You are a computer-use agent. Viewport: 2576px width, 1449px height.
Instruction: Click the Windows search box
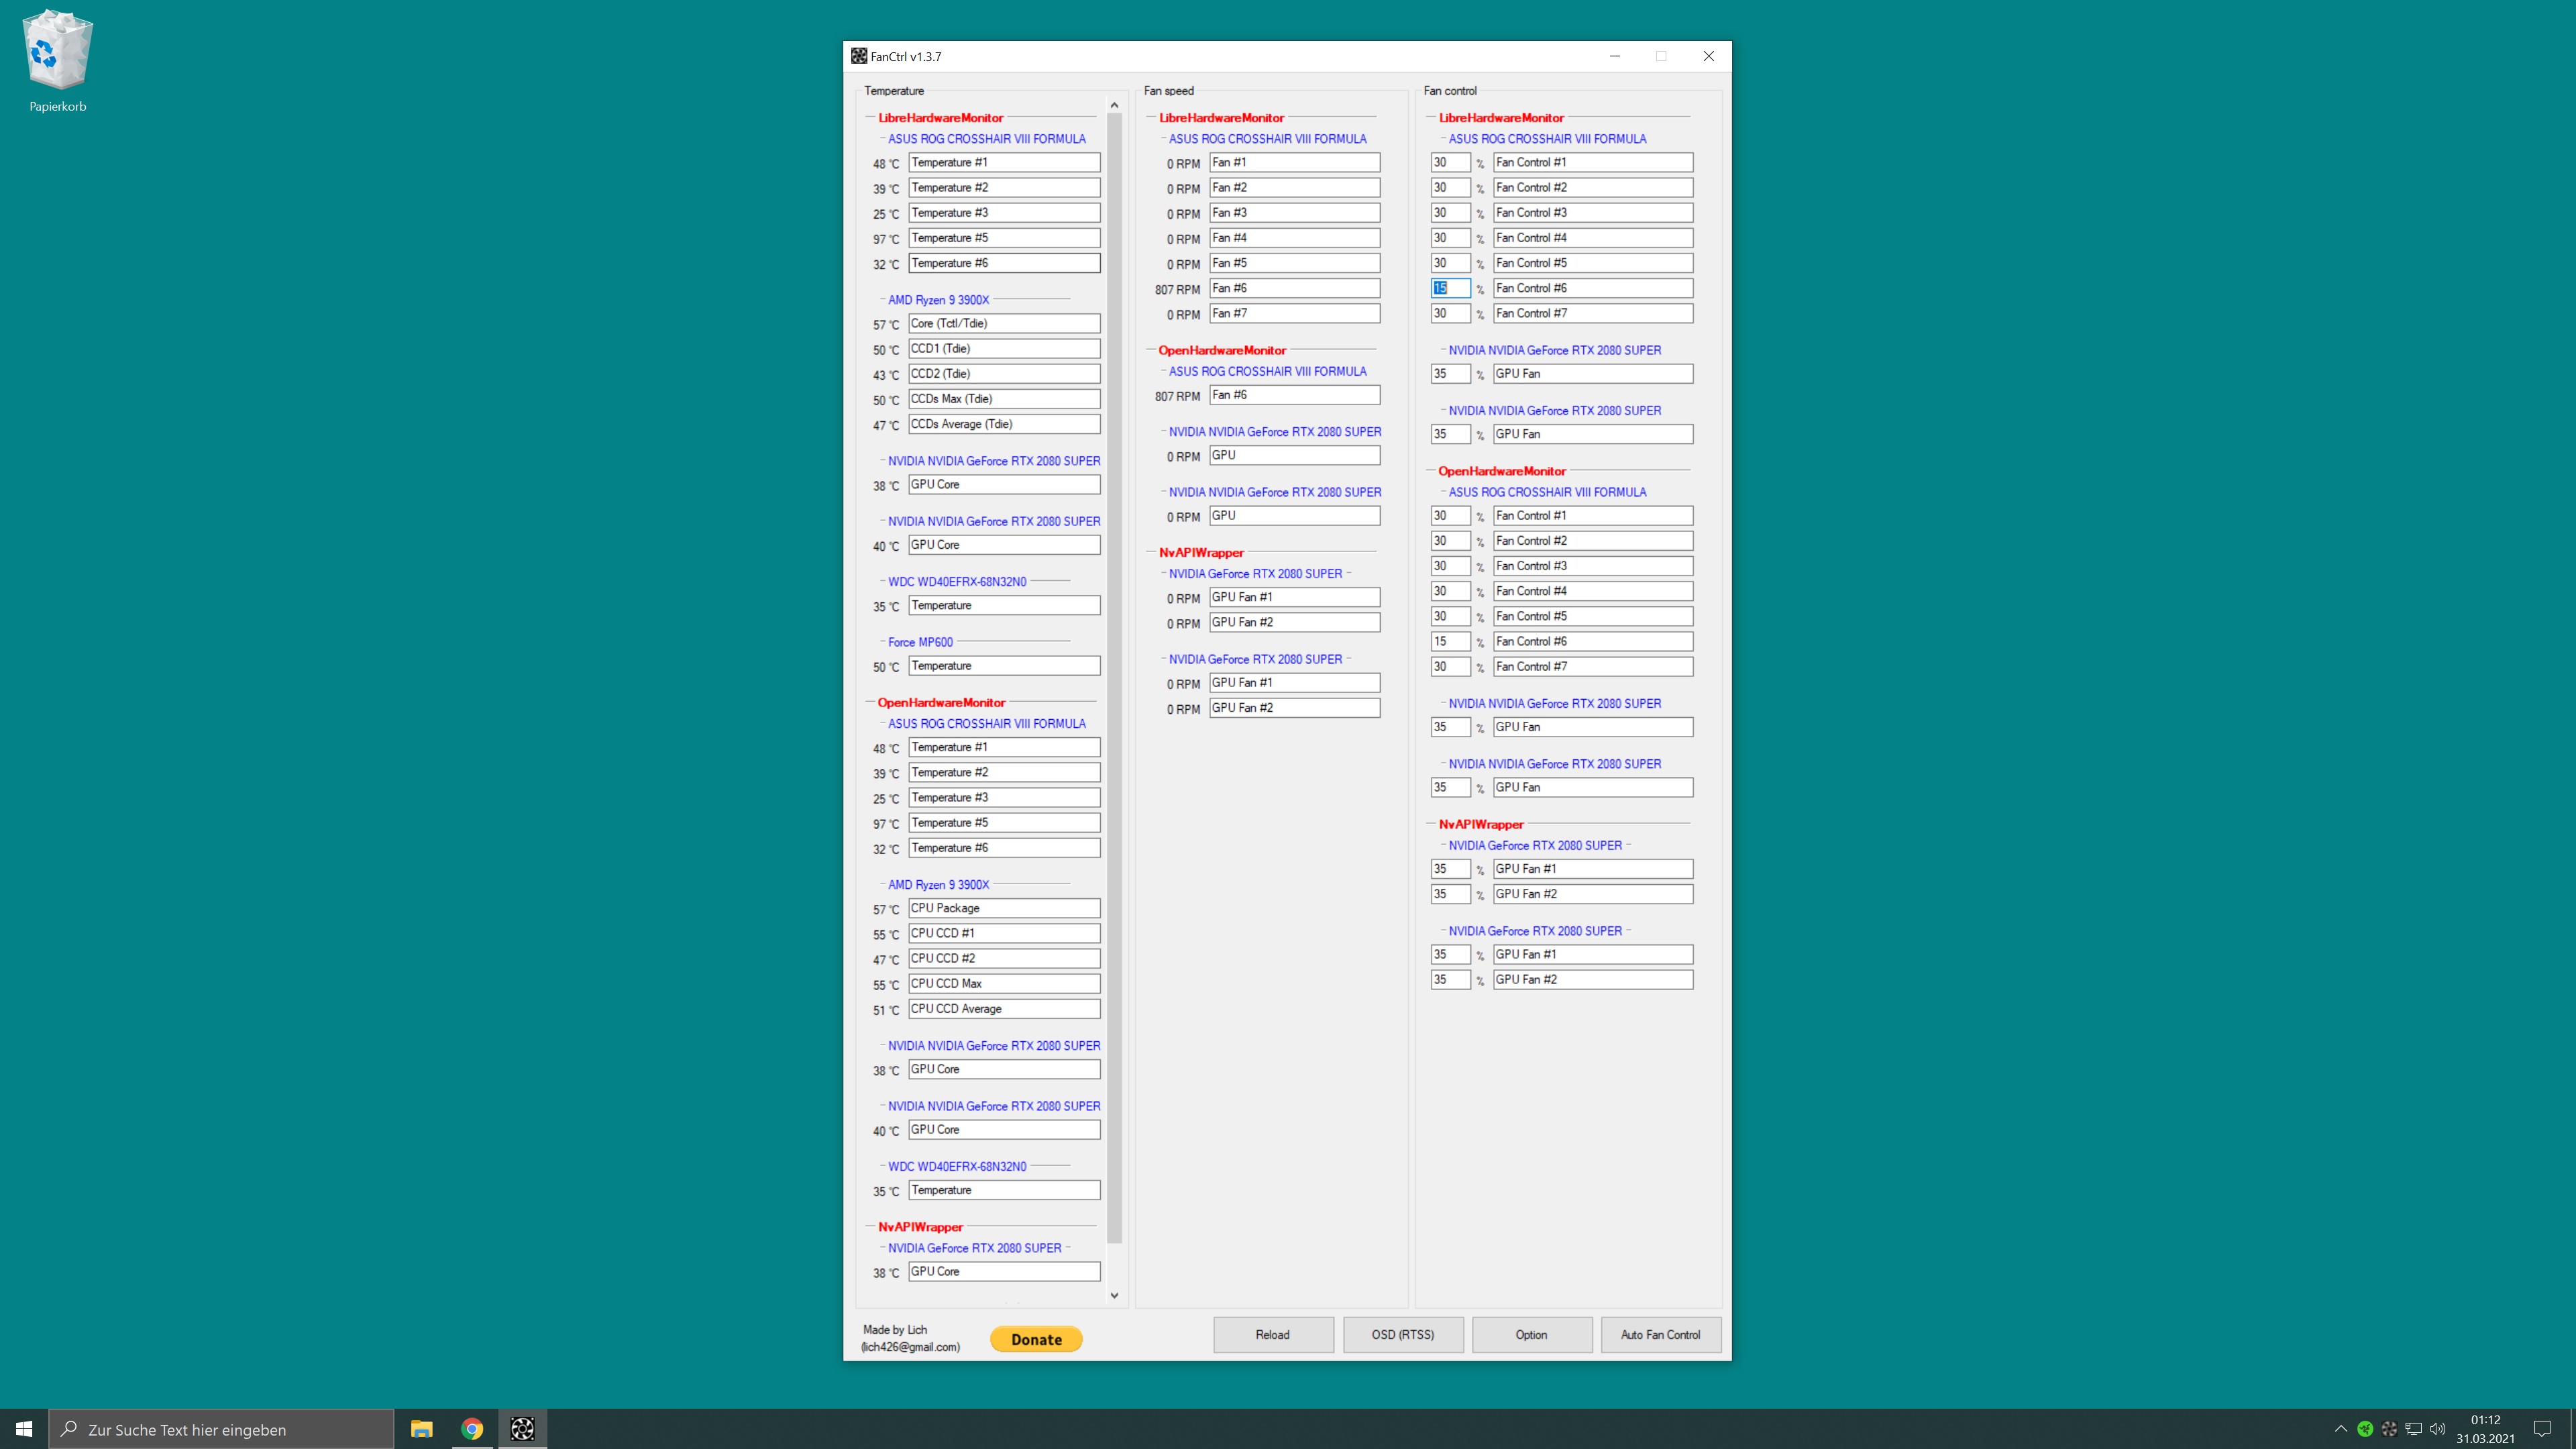point(222,1429)
